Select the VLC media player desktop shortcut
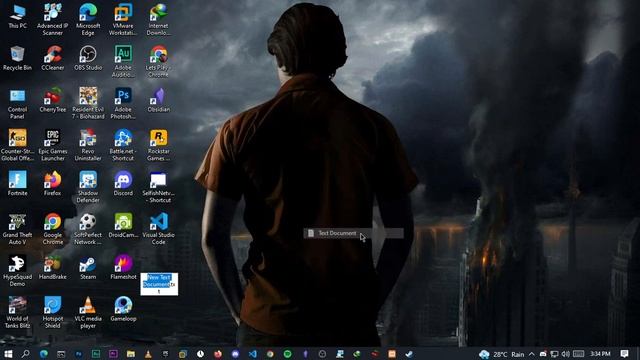Screen dimensions: 640x360 coord(88,313)
